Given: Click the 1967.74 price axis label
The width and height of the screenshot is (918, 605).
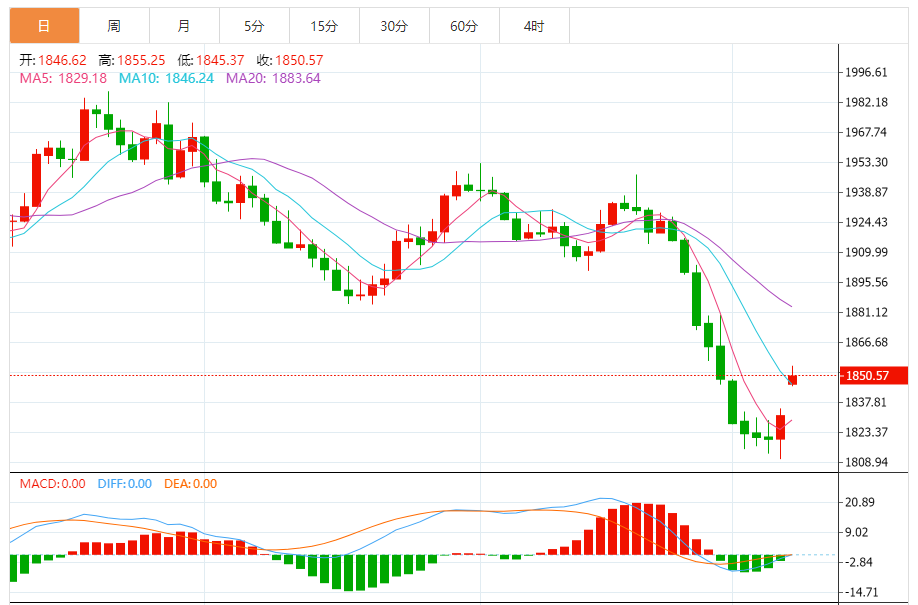Looking at the screenshot, I should point(866,132).
